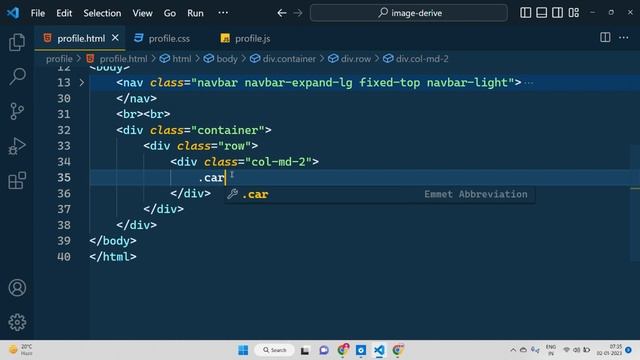Switch to the profile.html tab
Screen dimensions: 640x360
pyautogui.click(x=80, y=38)
